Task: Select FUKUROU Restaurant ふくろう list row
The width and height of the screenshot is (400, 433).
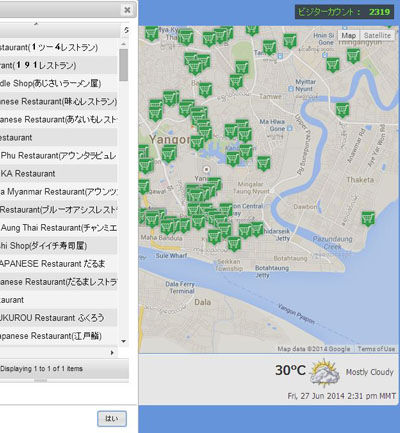Action: [58, 318]
